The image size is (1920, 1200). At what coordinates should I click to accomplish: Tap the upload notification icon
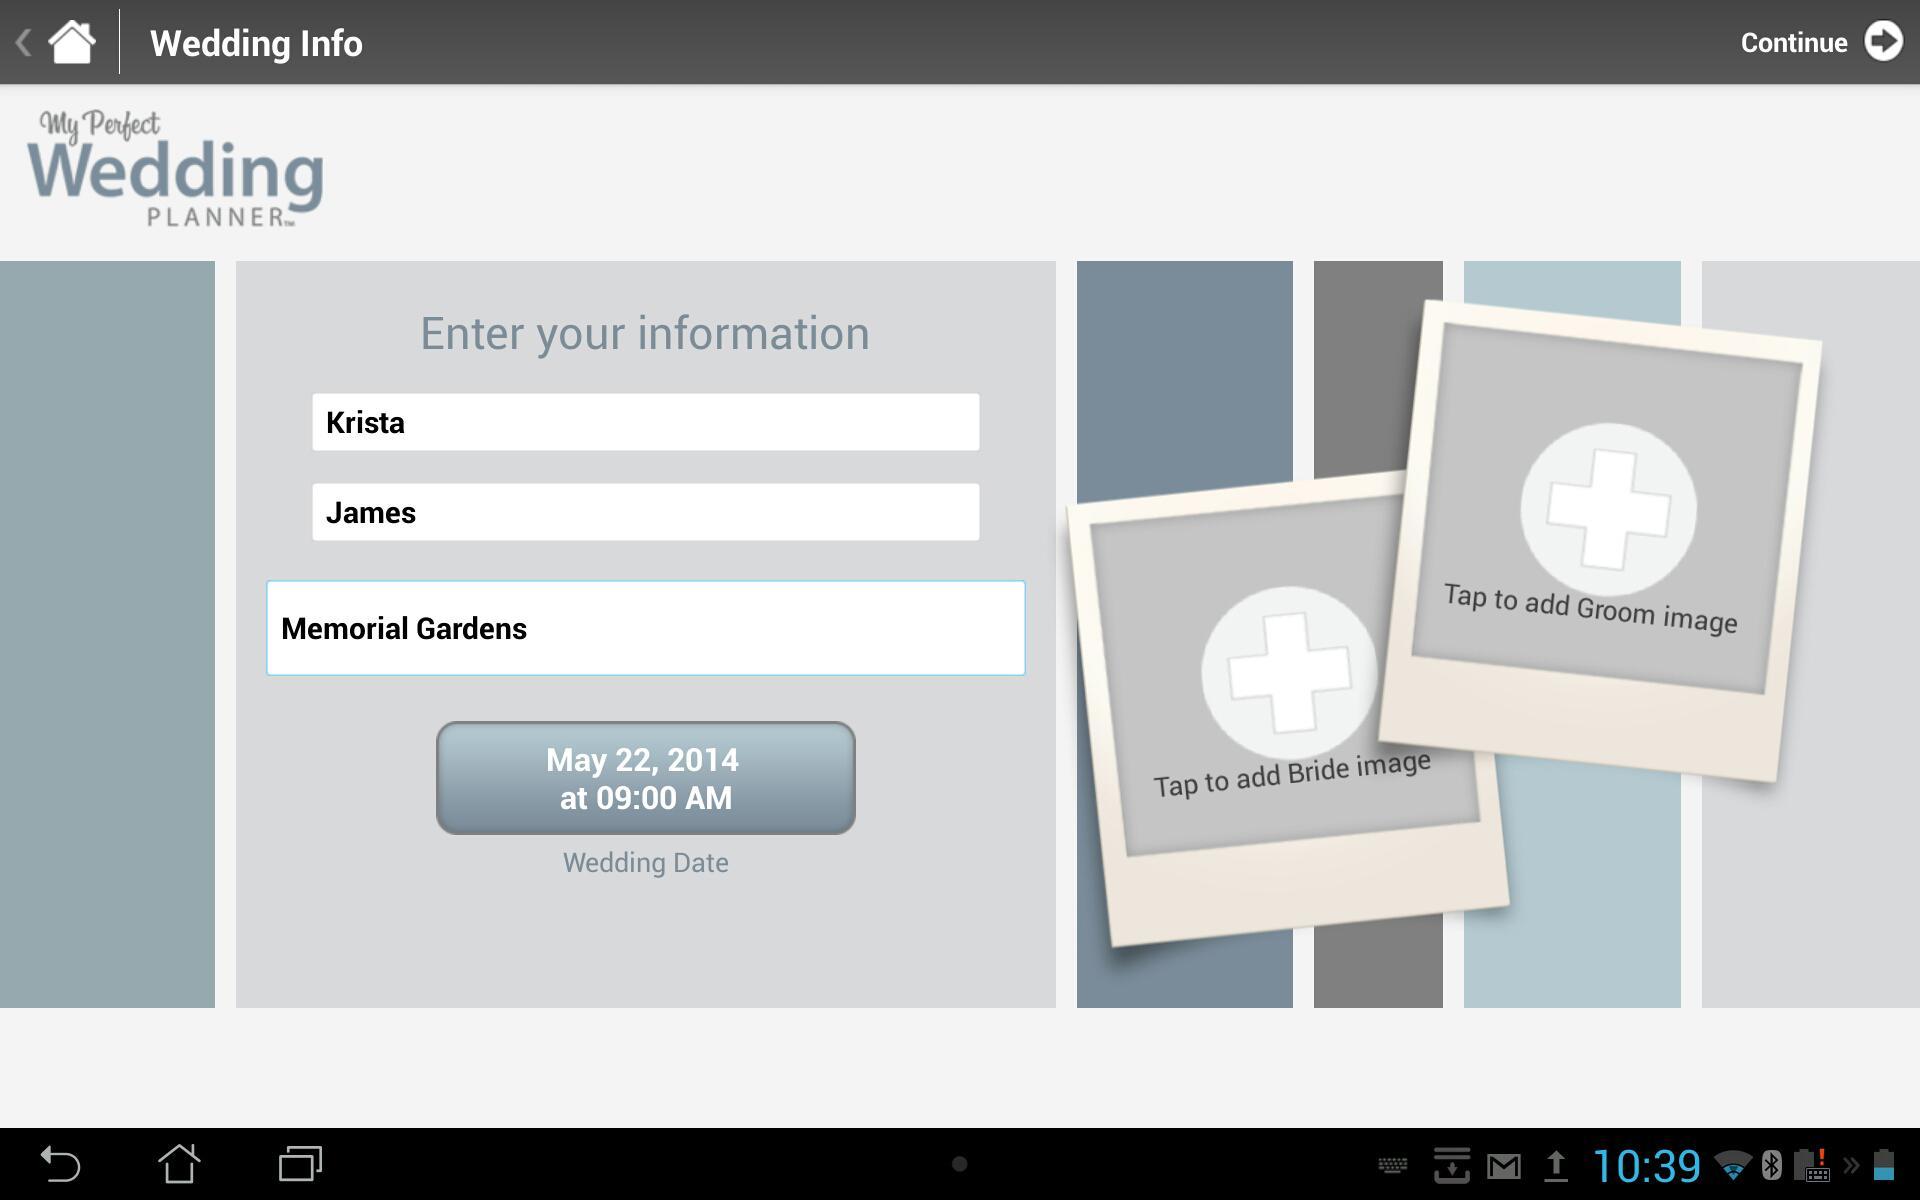(x=1555, y=1166)
